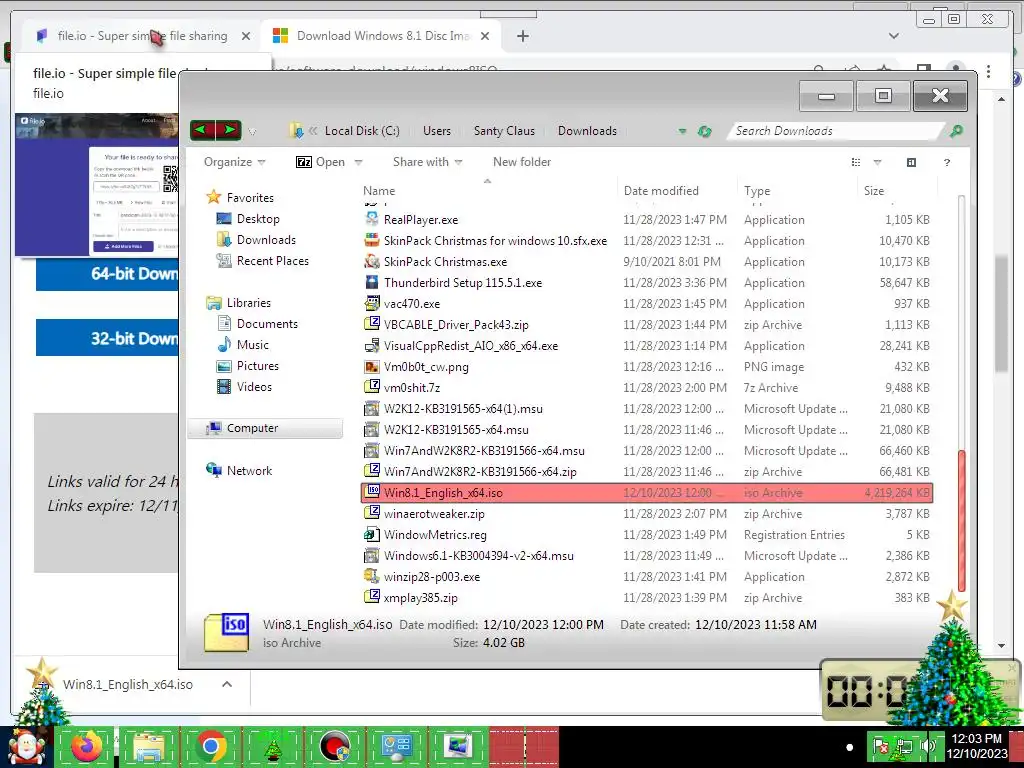
Task: Click the Thunderbird Setup file icon
Action: 372,282
